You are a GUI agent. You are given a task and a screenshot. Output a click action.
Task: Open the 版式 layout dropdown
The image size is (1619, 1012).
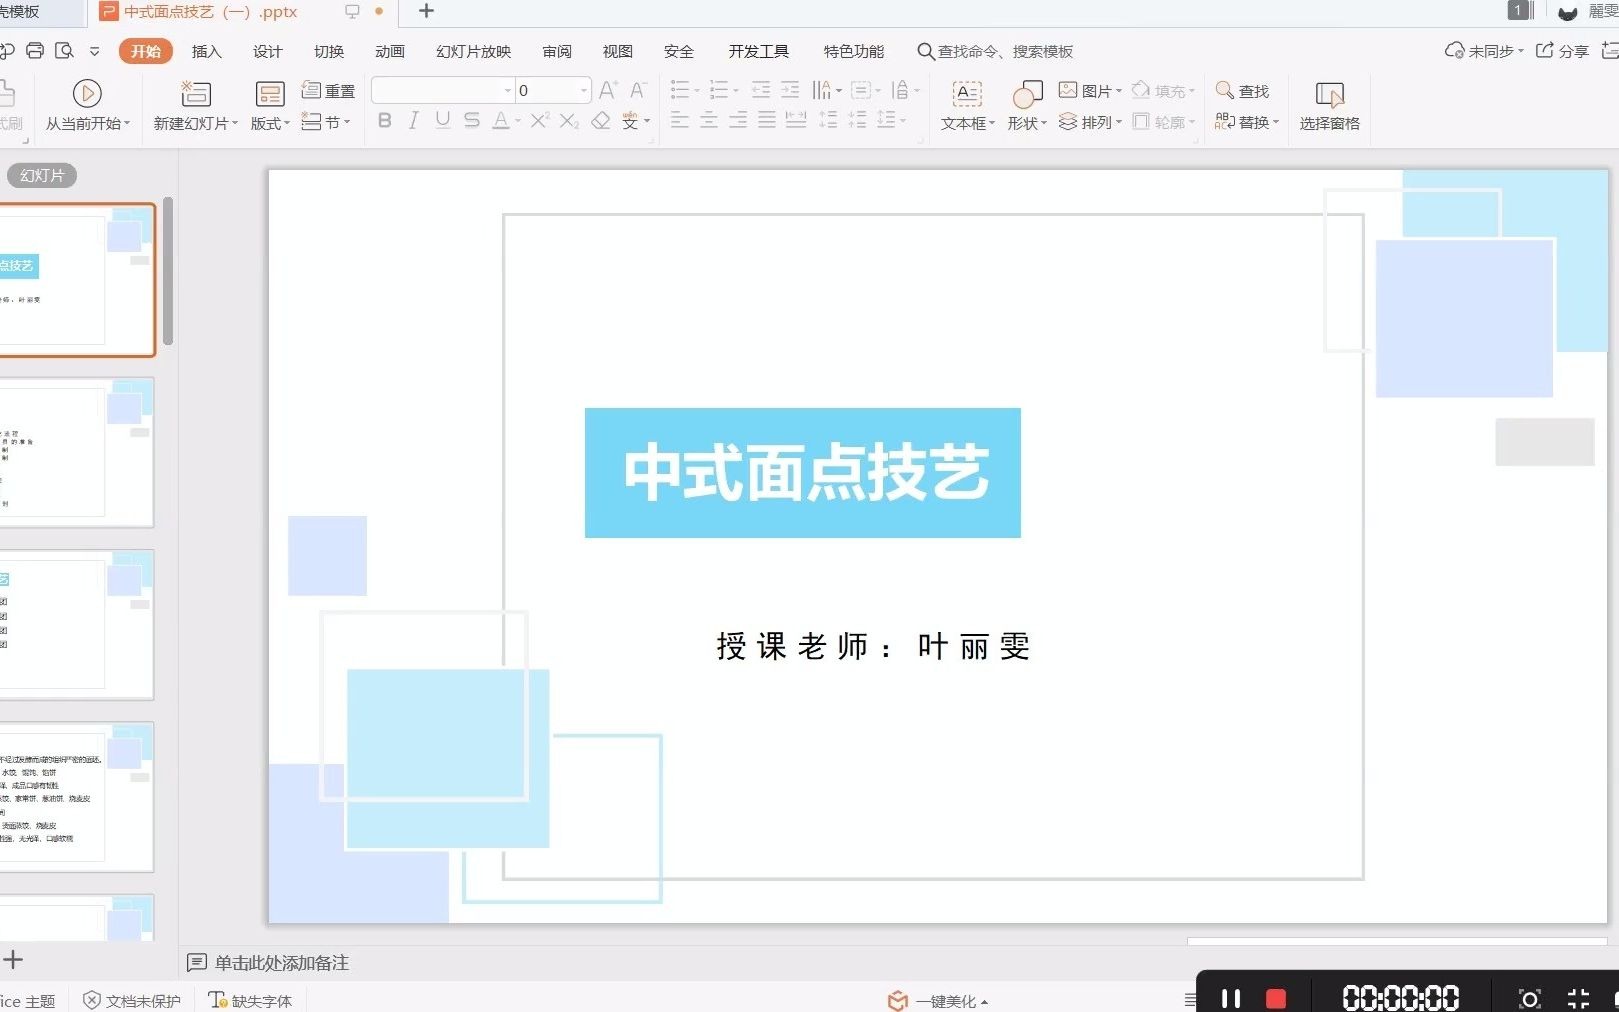pyautogui.click(x=267, y=122)
